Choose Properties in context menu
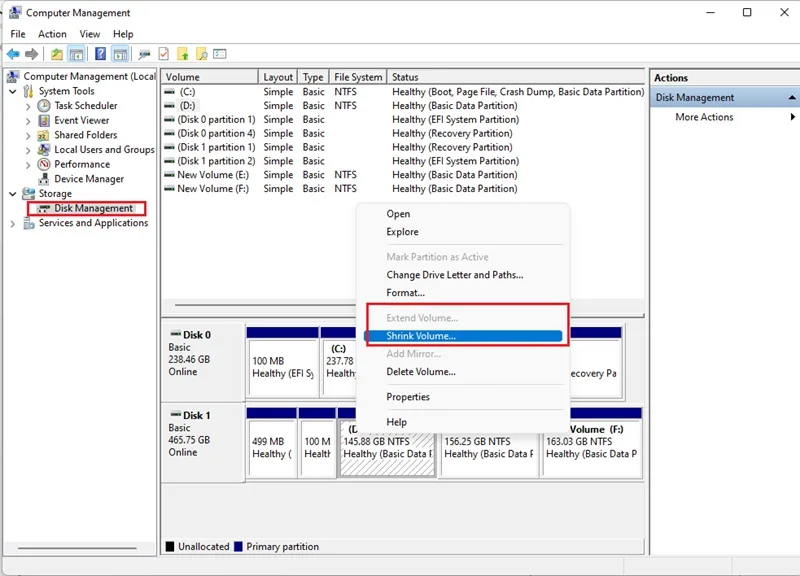The width and height of the screenshot is (800, 576). pos(408,397)
